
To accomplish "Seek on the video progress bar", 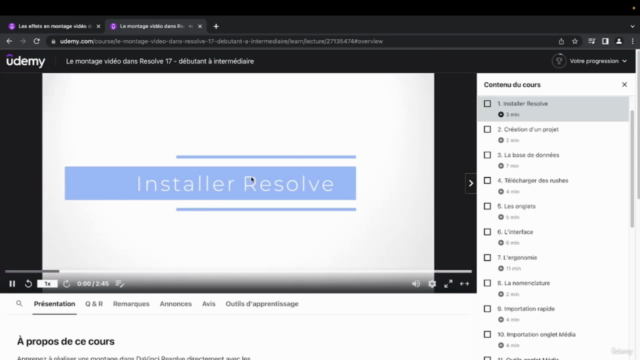I will point(238,271).
